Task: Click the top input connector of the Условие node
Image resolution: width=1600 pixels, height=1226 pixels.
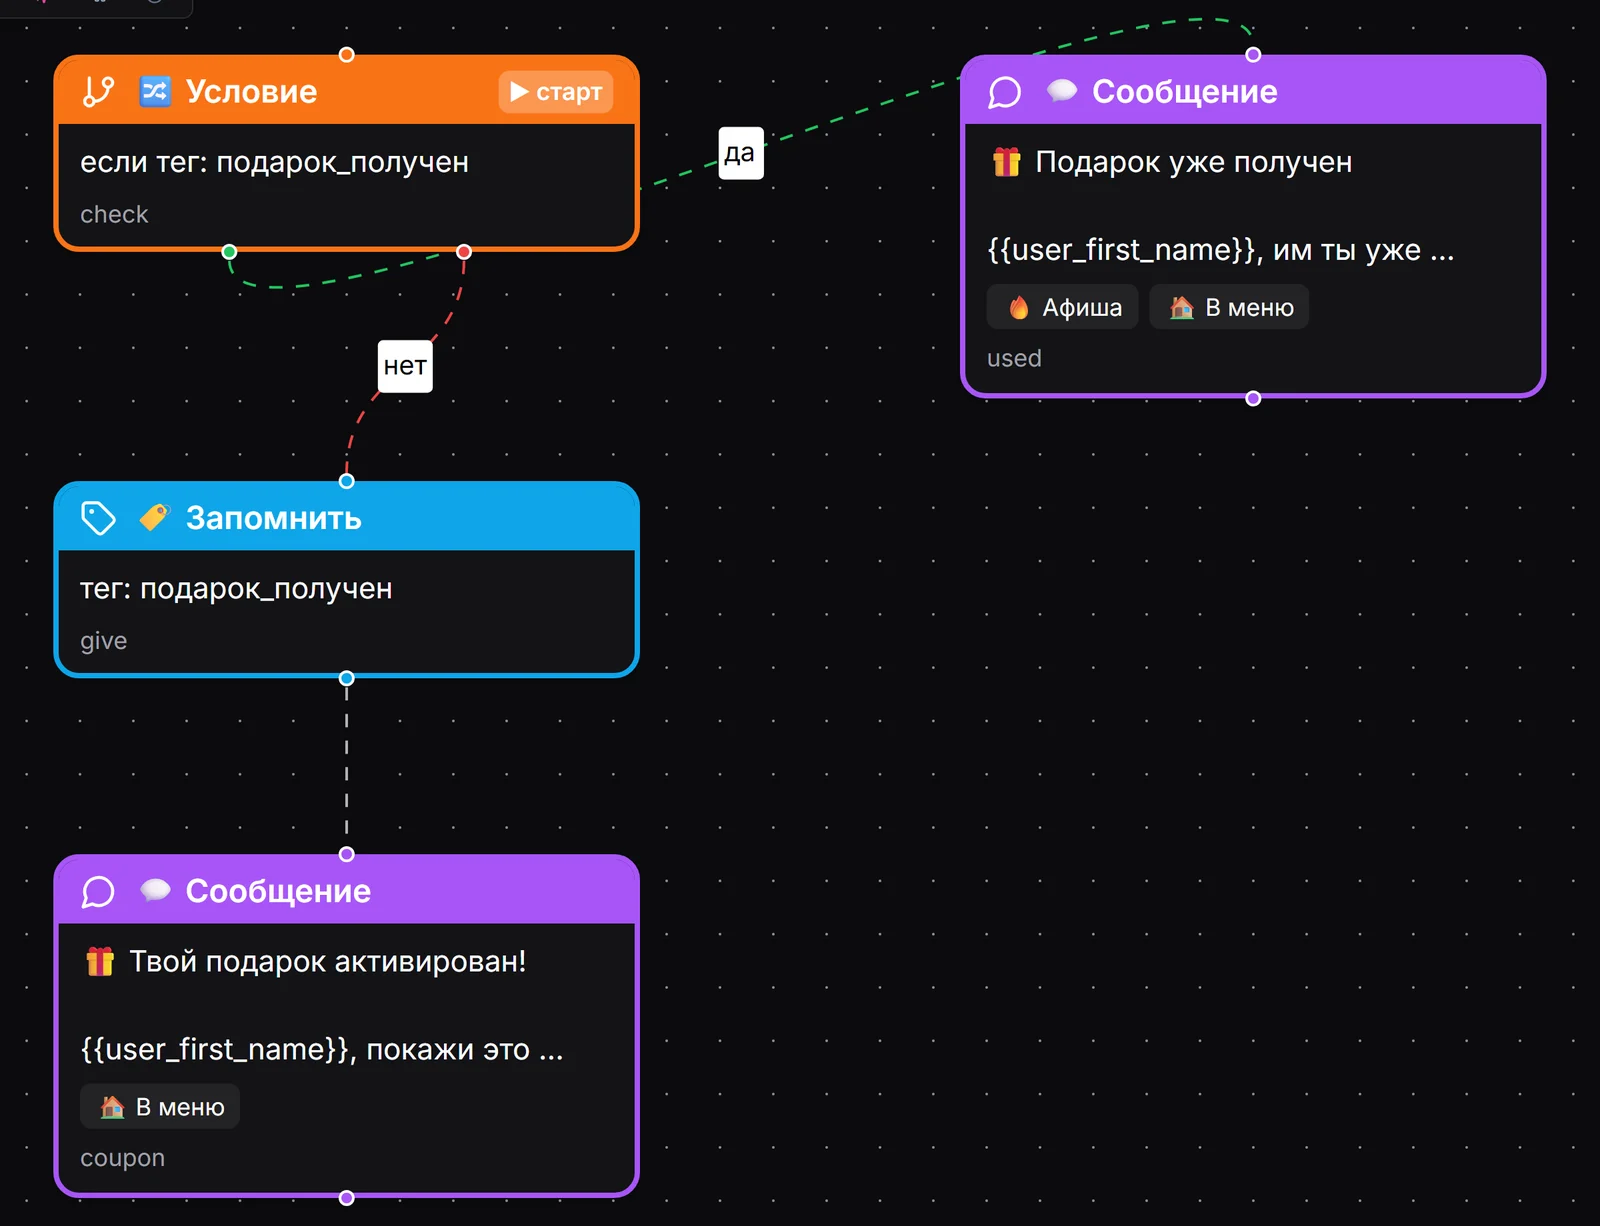Action: (347, 55)
